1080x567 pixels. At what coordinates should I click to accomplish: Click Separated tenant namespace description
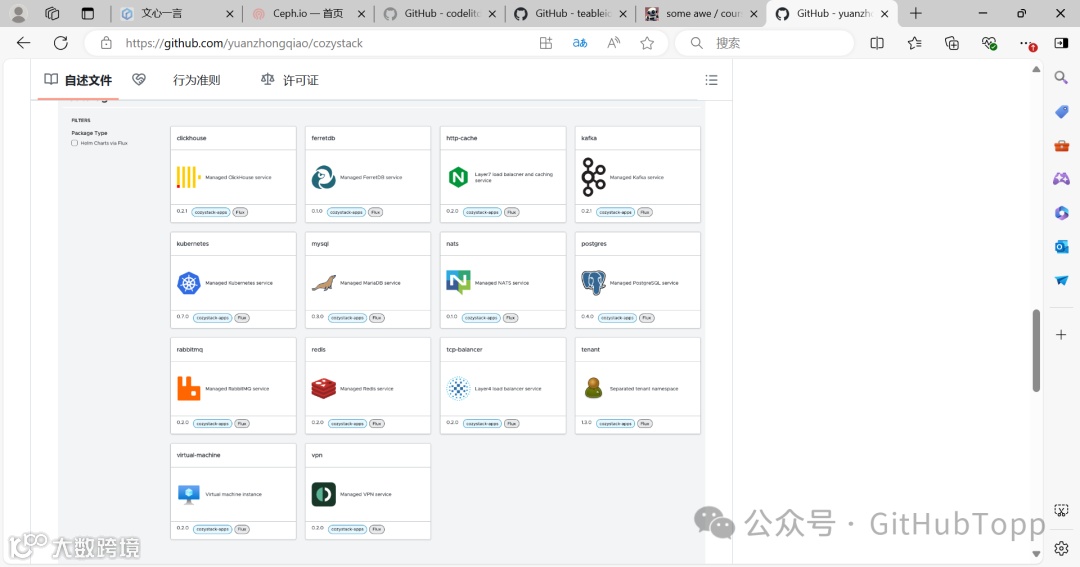click(x=644, y=389)
